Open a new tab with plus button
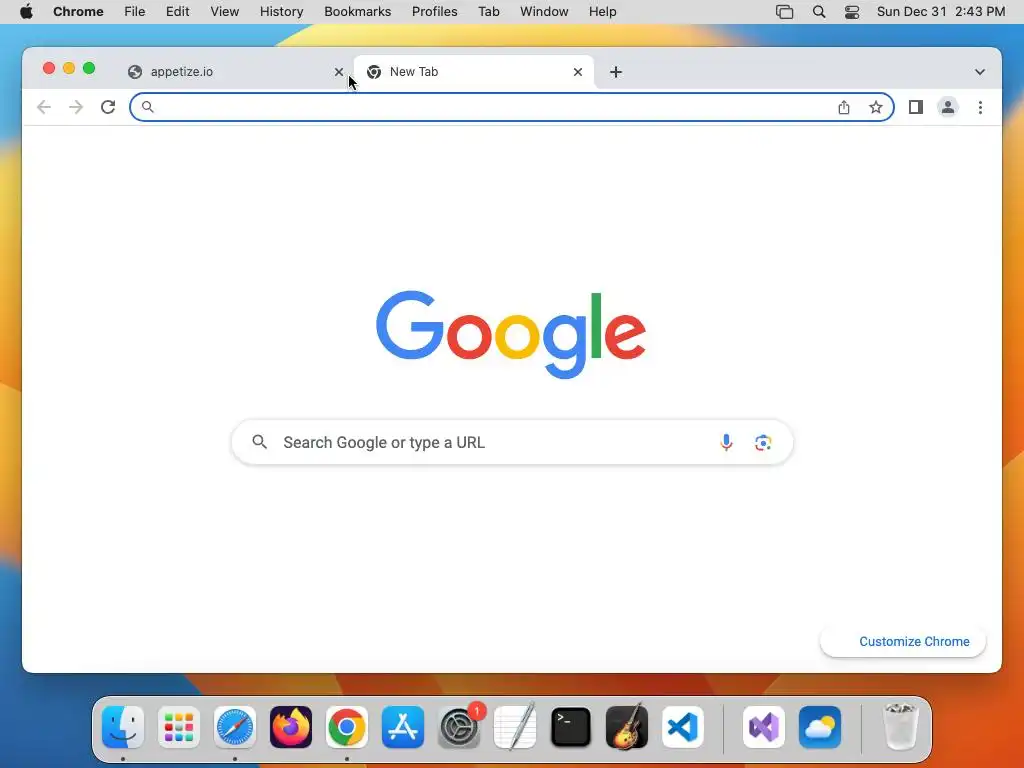Screen dimensions: 1024x768 [615, 72]
